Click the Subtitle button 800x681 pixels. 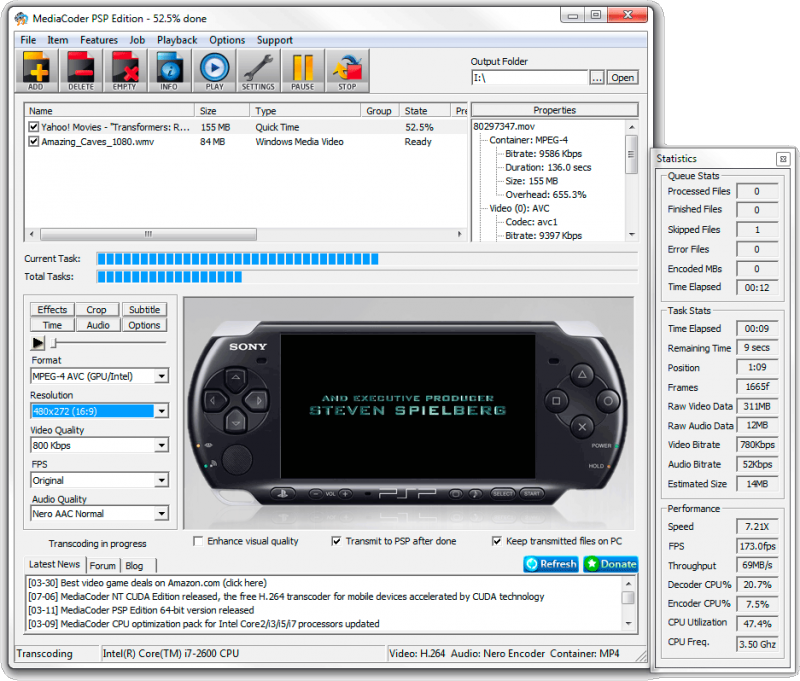144,310
